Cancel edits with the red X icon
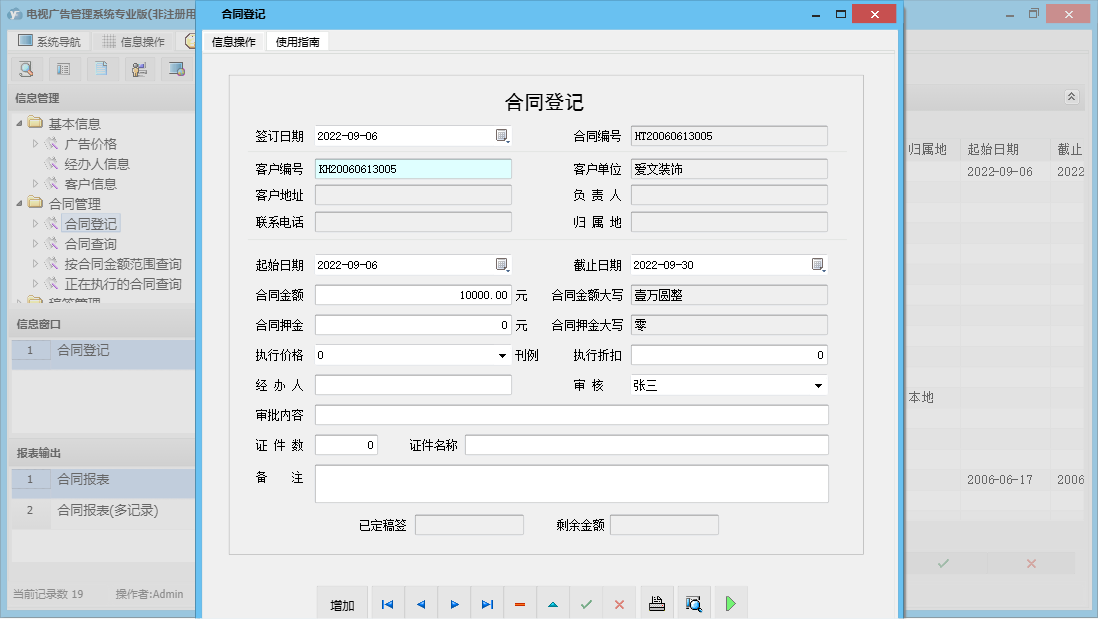The height and width of the screenshot is (635, 1098). (x=619, y=603)
